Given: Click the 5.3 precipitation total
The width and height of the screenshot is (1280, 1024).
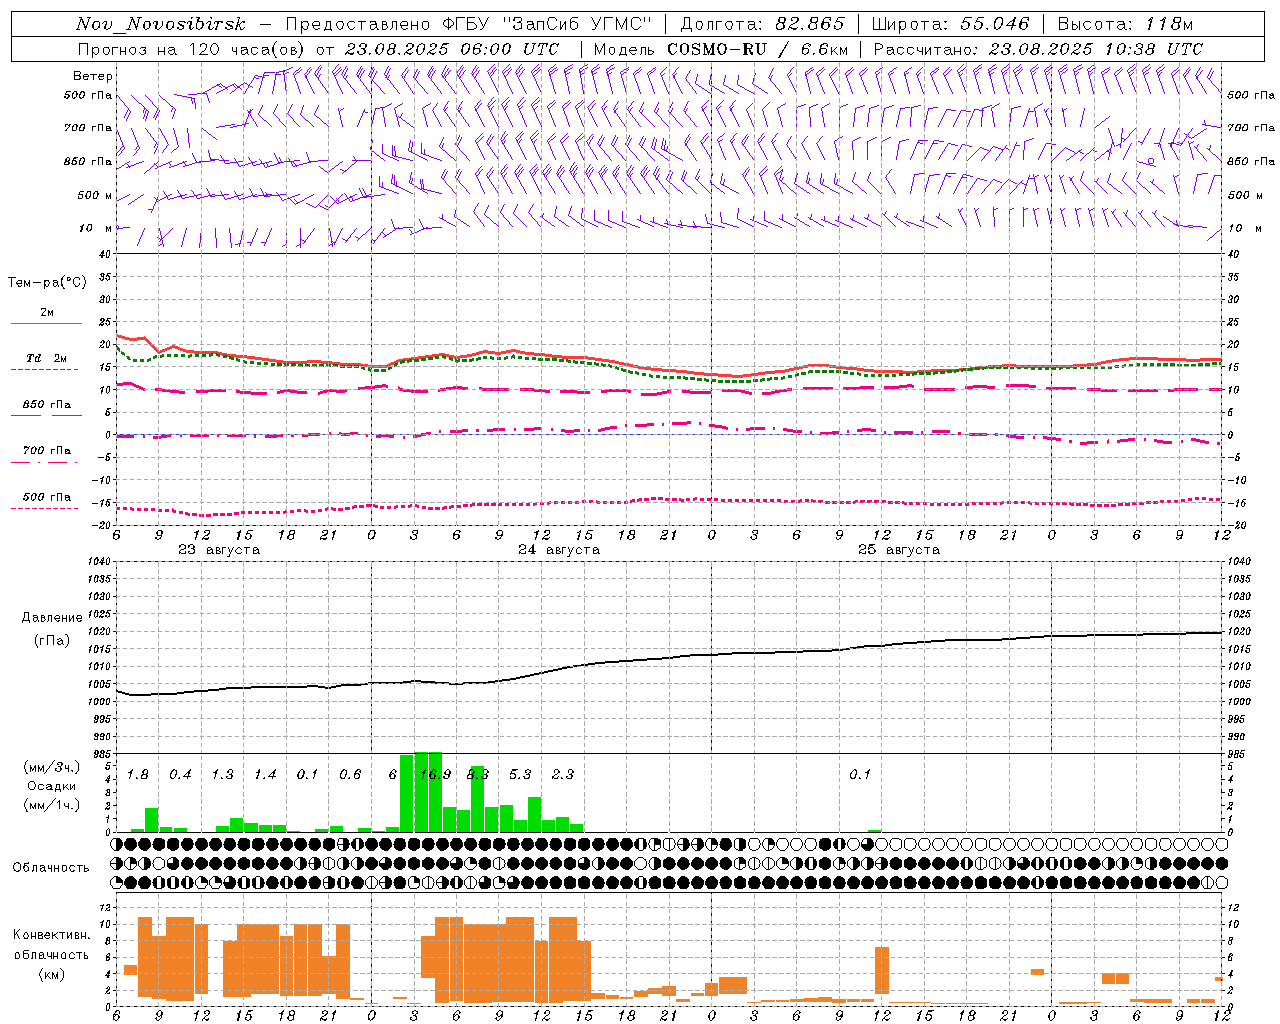Looking at the screenshot, I should coord(520,775).
